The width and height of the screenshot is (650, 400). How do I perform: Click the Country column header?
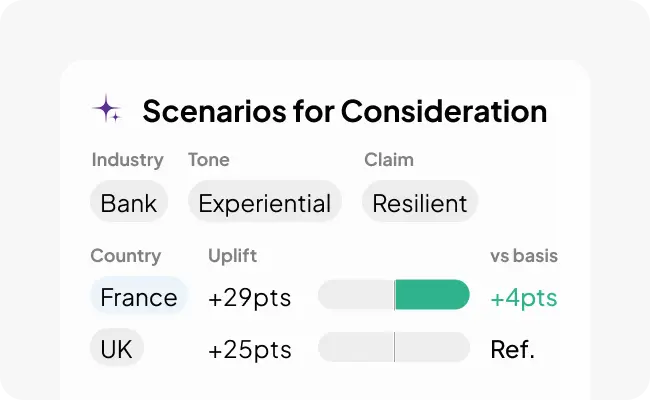click(x=126, y=256)
